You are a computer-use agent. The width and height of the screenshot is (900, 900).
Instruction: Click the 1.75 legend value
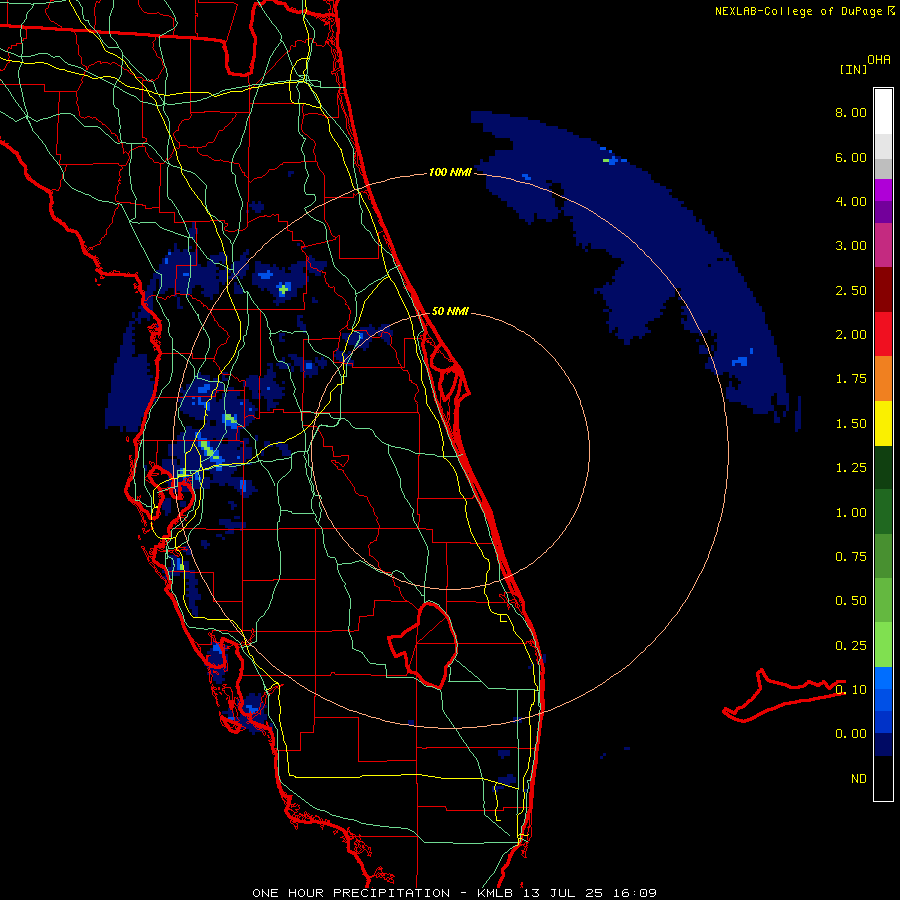pyautogui.click(x=851, y=379)
